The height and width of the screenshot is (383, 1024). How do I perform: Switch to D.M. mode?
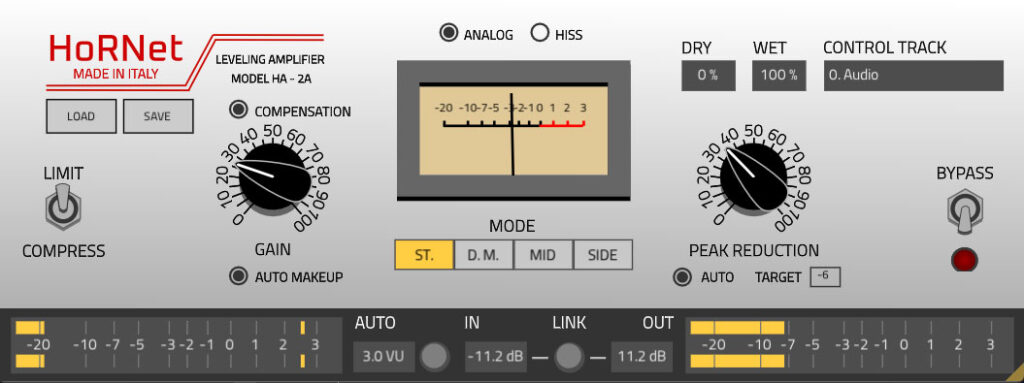(483, 255)
